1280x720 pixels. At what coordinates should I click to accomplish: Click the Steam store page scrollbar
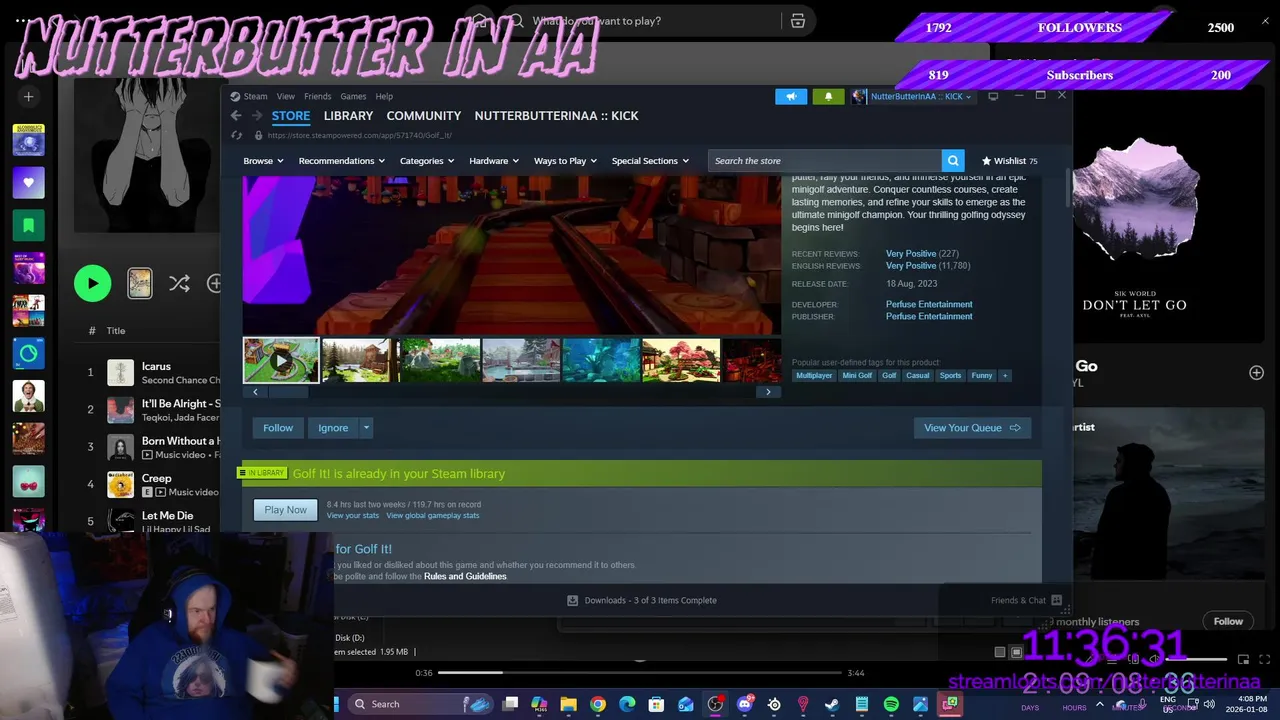[1067, 190]
